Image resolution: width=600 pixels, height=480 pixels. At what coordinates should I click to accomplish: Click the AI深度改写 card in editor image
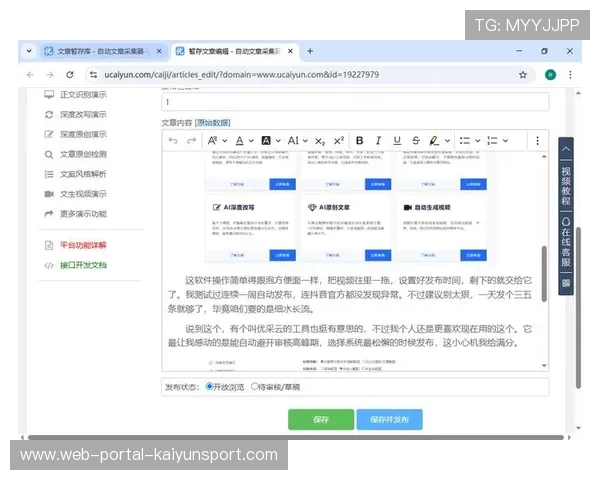(x=250, y=229)
